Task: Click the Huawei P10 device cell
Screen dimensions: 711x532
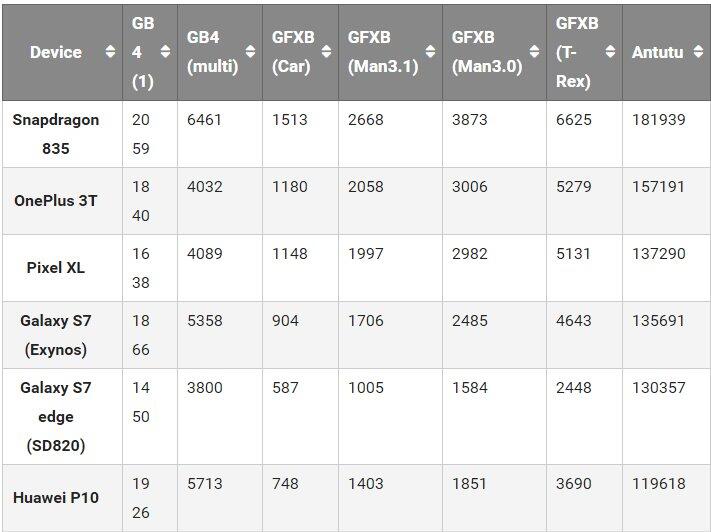Action: (x=56, y=497)
